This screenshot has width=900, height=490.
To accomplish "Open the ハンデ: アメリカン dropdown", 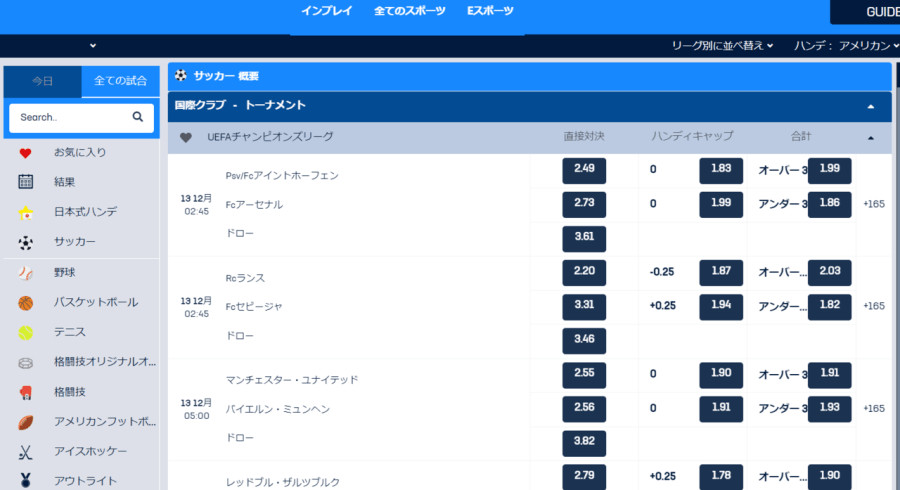I will pyautogui.click(x=846, y=45).
